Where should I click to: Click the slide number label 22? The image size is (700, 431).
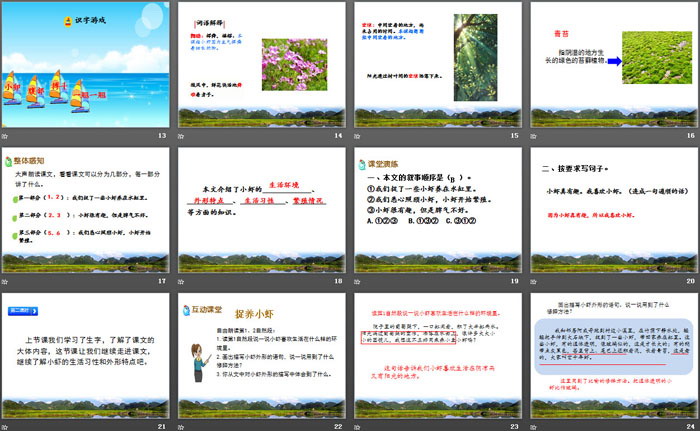(x=338, y=427)
